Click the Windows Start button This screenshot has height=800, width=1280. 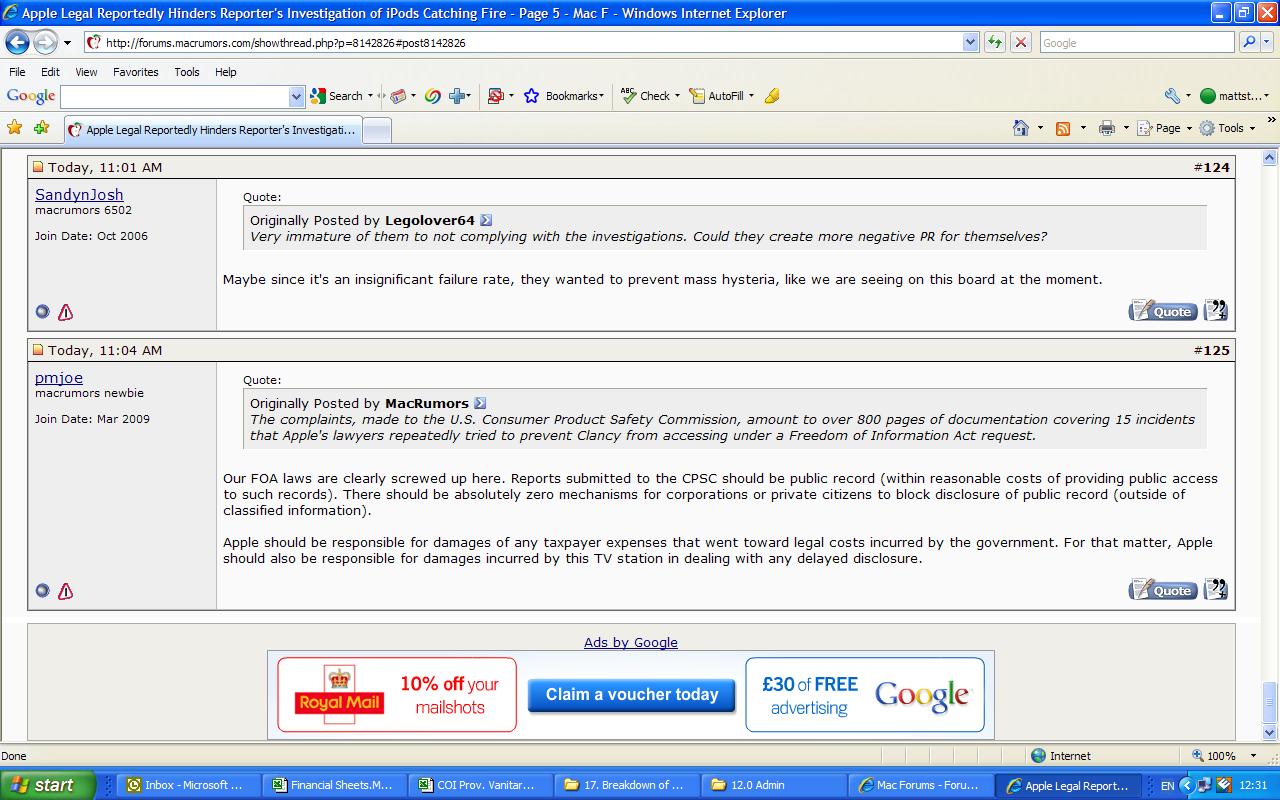[x=47, y=785]
